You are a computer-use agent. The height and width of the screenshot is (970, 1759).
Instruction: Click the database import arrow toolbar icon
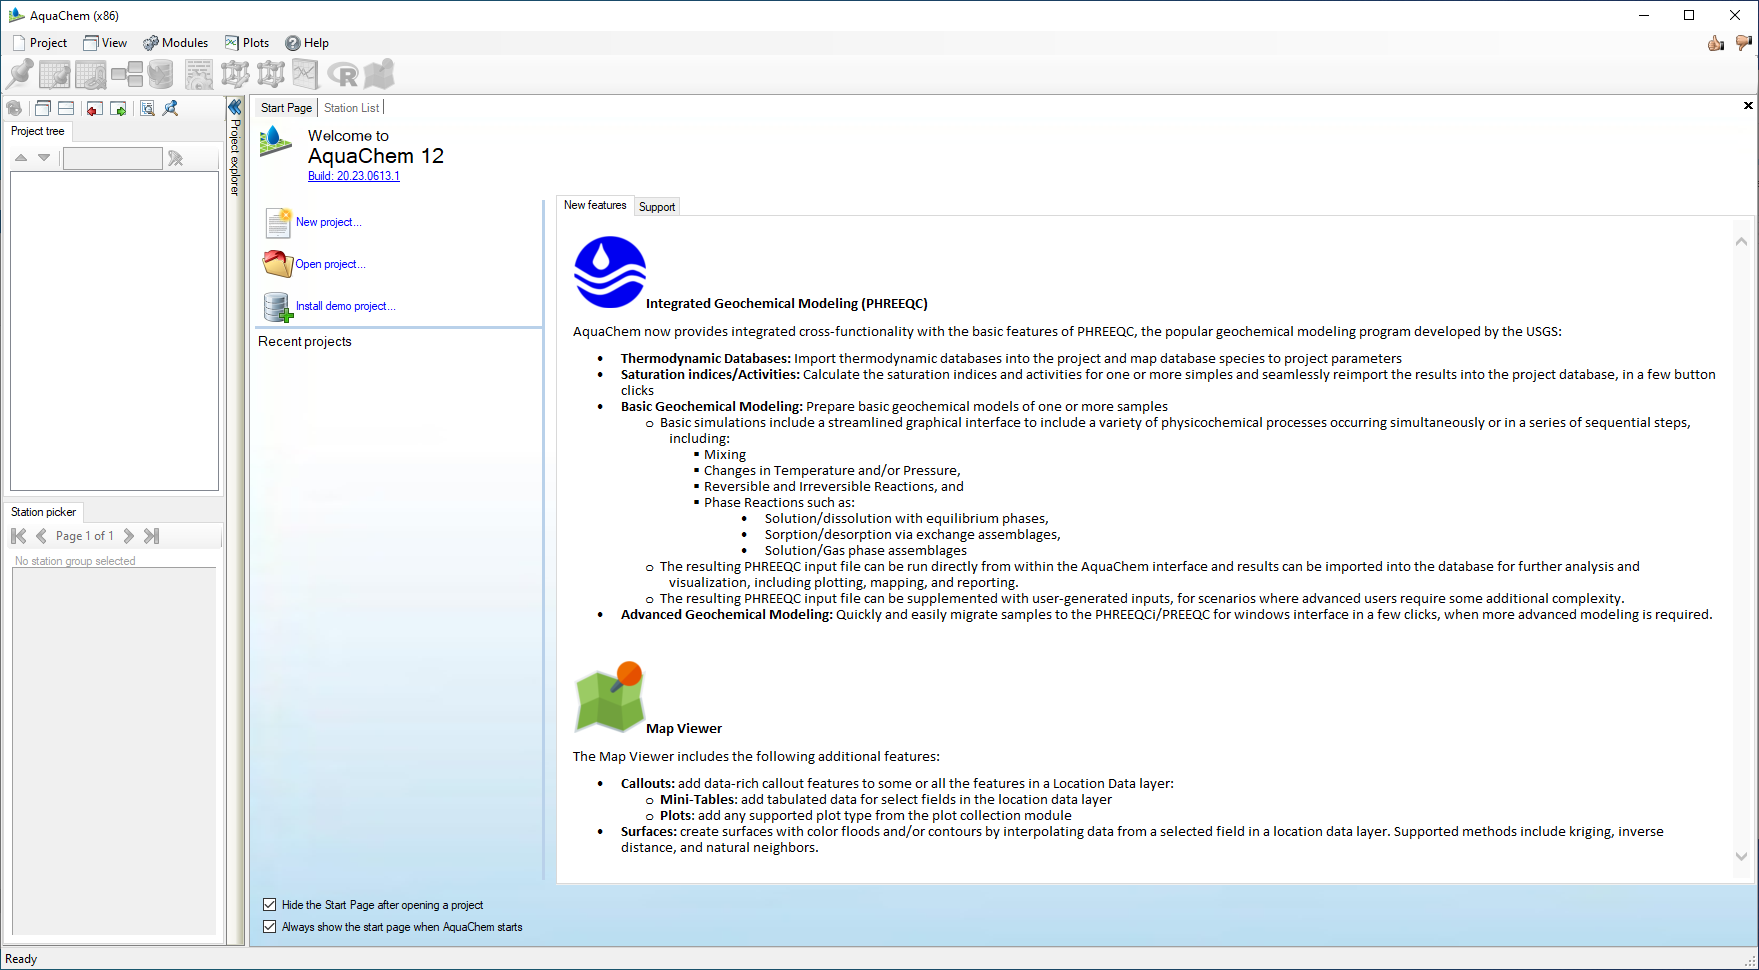point(160,74)
